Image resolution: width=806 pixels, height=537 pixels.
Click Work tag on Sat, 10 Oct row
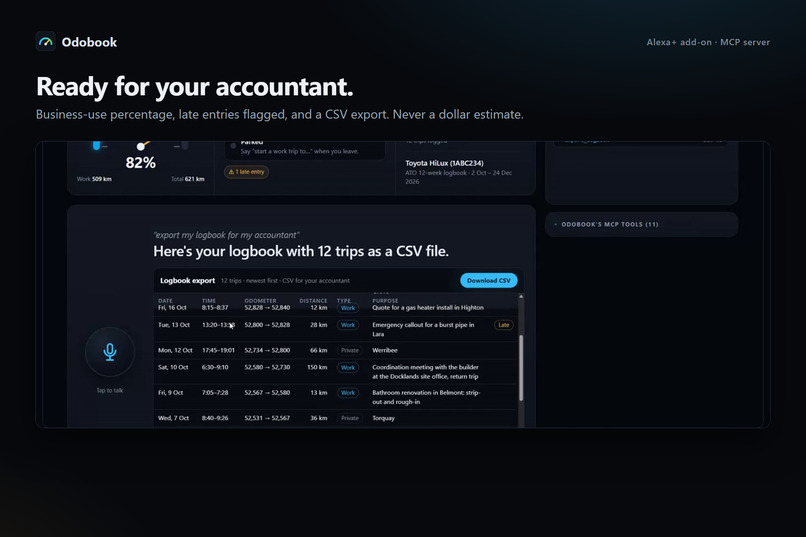pos(348,368)
